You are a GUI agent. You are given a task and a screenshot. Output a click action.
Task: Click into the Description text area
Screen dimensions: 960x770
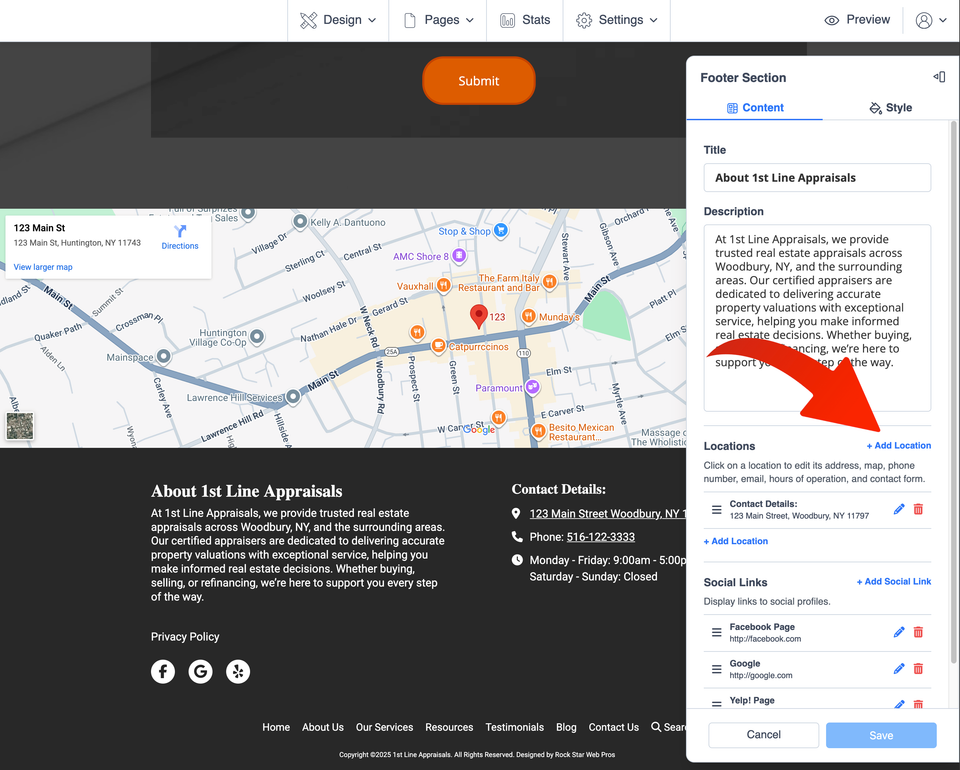pos(817,318)
